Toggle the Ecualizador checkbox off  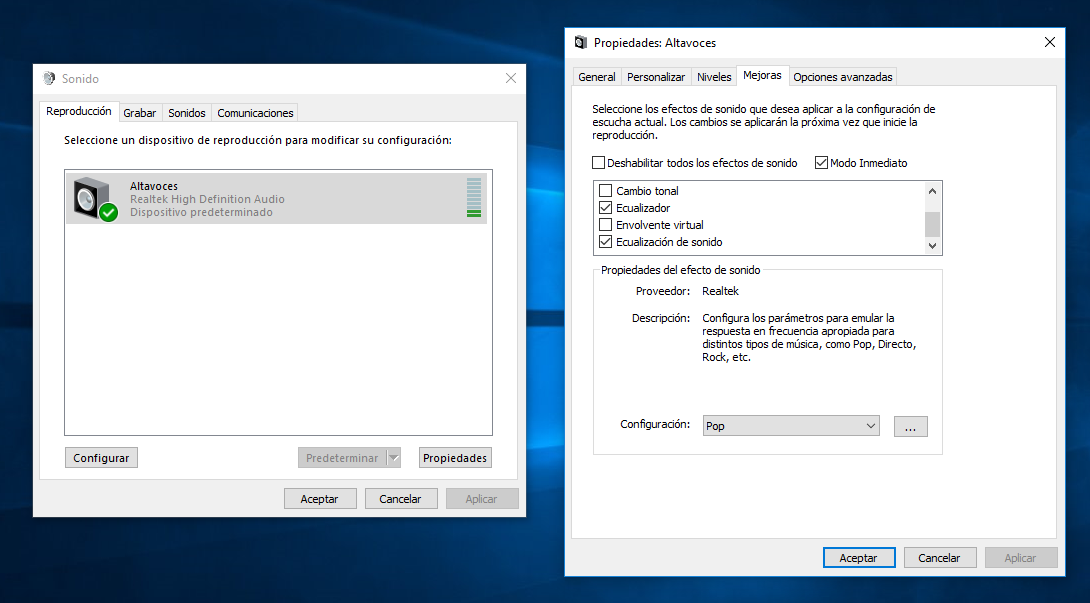click(x=605, y=208)
